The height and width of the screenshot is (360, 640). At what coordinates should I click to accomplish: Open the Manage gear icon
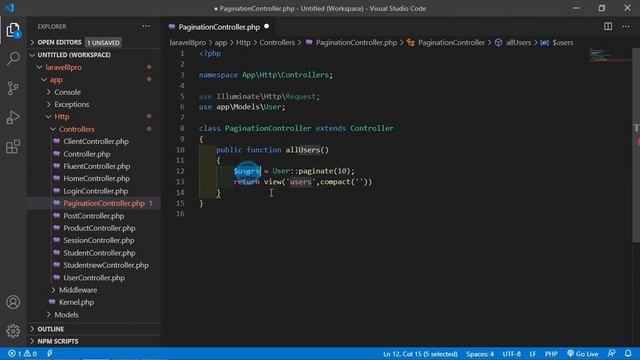(13, 331)
